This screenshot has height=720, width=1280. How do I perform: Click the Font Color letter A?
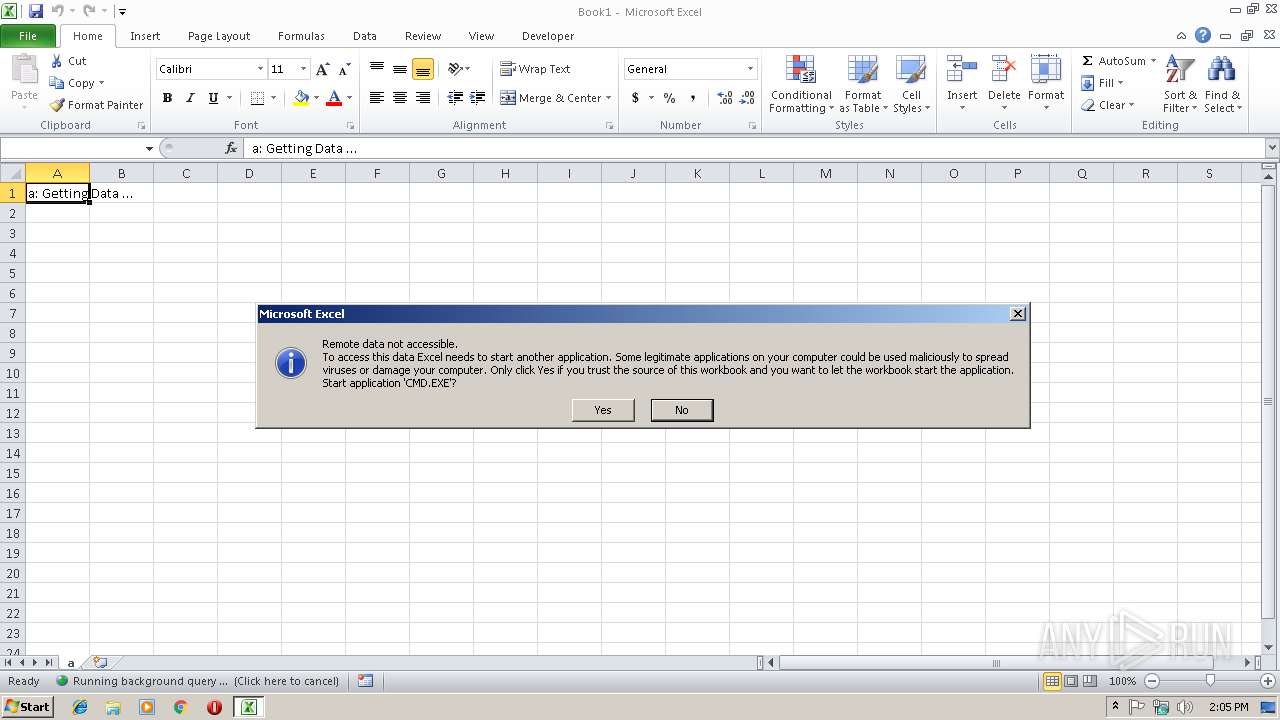click(334, 98)
